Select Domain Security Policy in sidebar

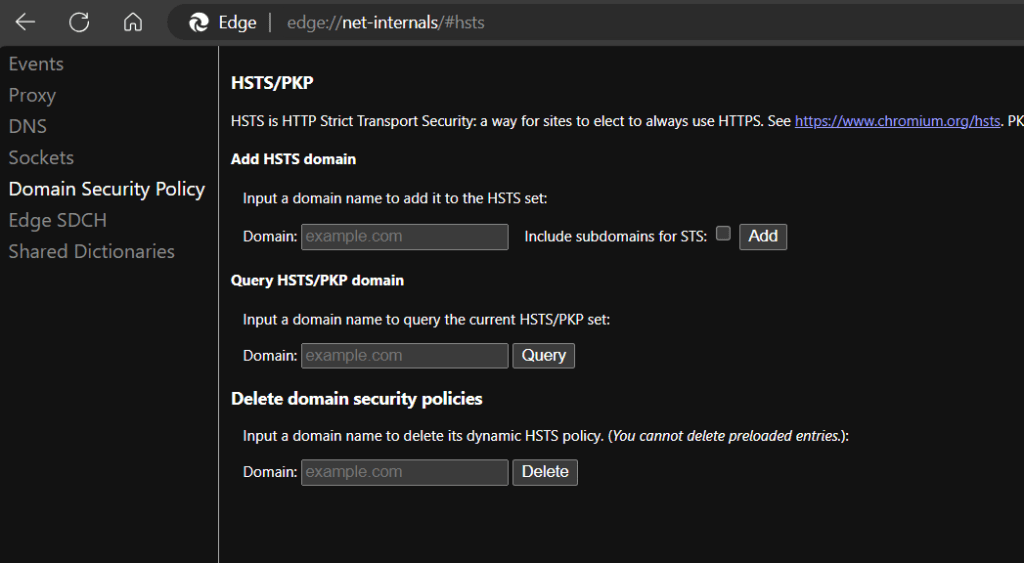106,189
